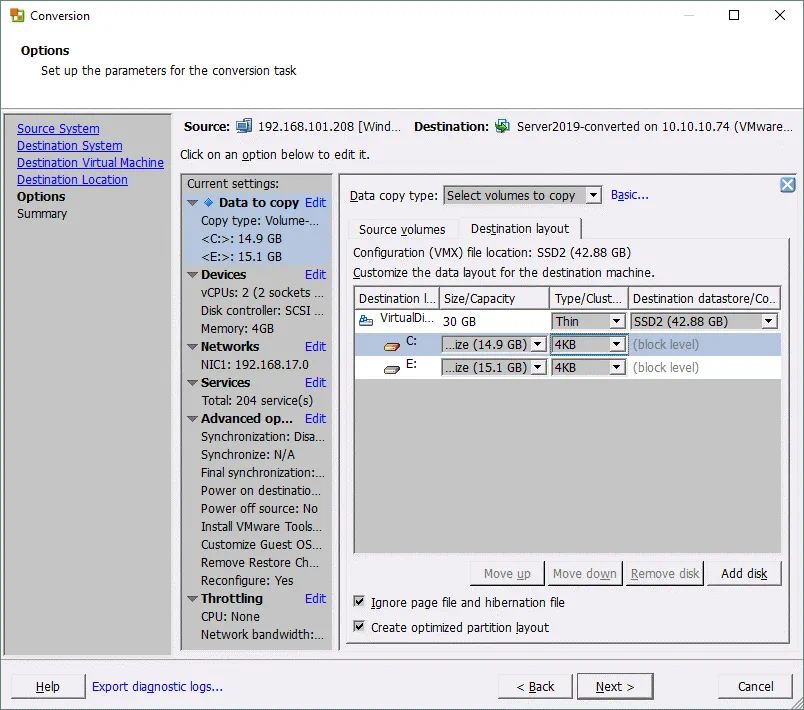The image size is (804, 710).
Task: Switch to the Source volumes tab
Action: tap(402, 230)
